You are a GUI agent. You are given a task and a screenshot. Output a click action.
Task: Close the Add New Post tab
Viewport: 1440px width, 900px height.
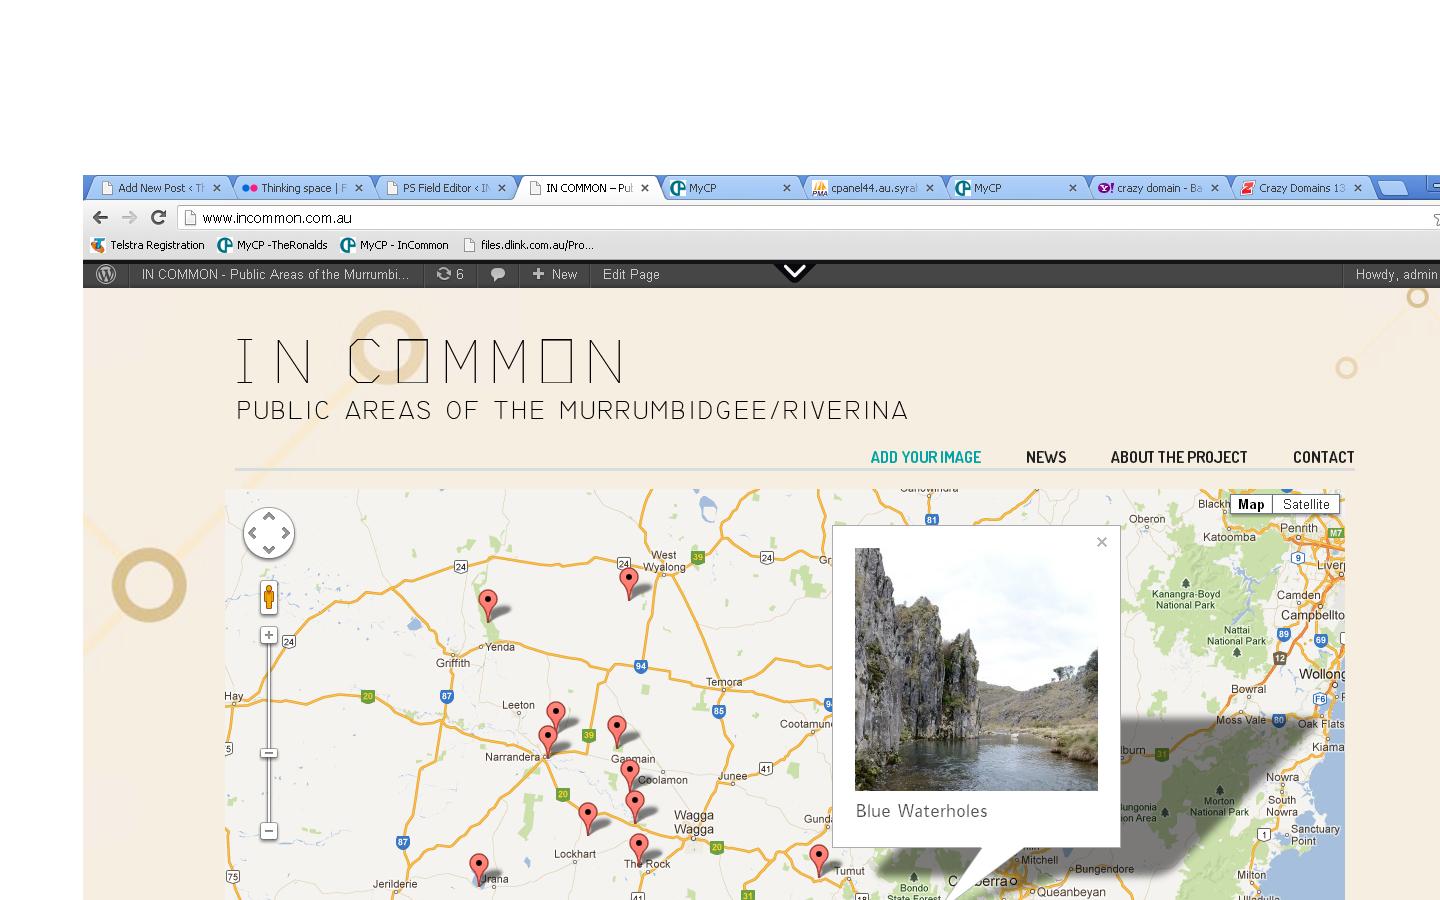click(216, 188)
